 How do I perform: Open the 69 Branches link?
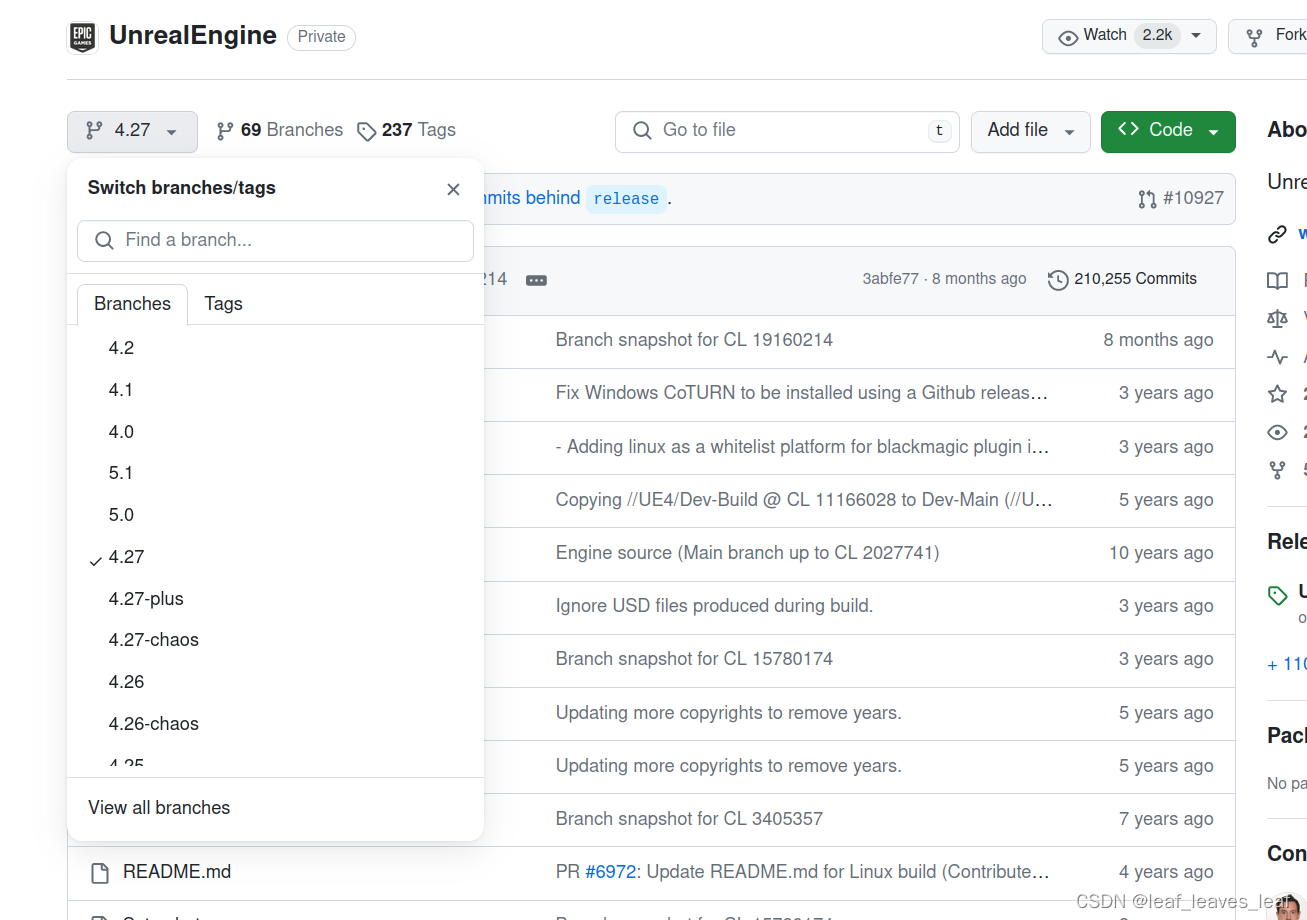point(279,130)
